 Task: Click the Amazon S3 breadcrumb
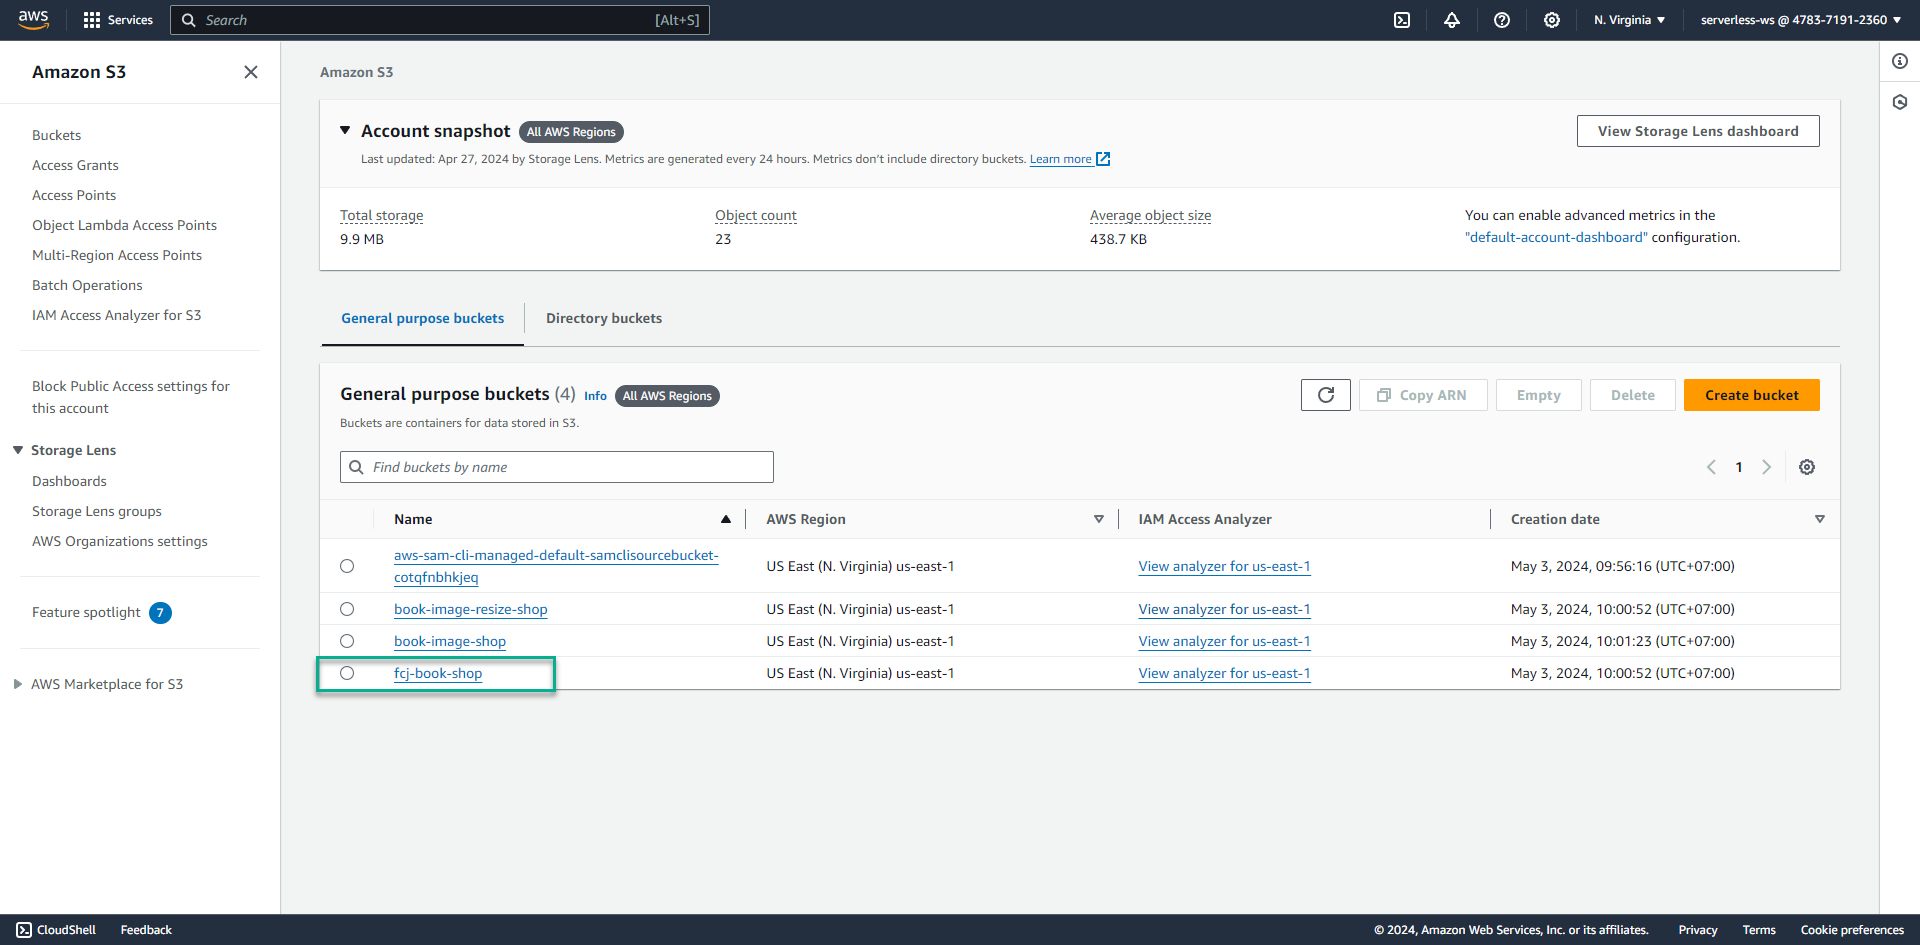coord(356,72)
